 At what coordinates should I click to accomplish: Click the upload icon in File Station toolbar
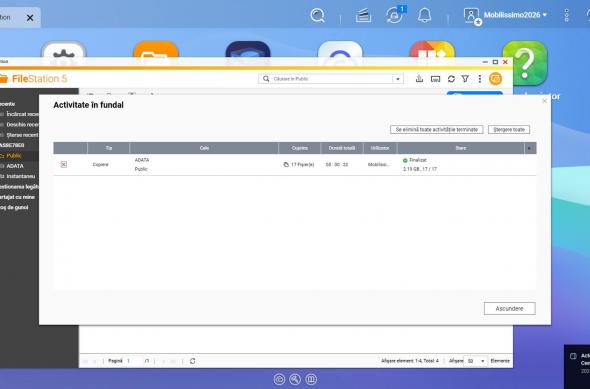pyautogui.click(x=419, y=79)
